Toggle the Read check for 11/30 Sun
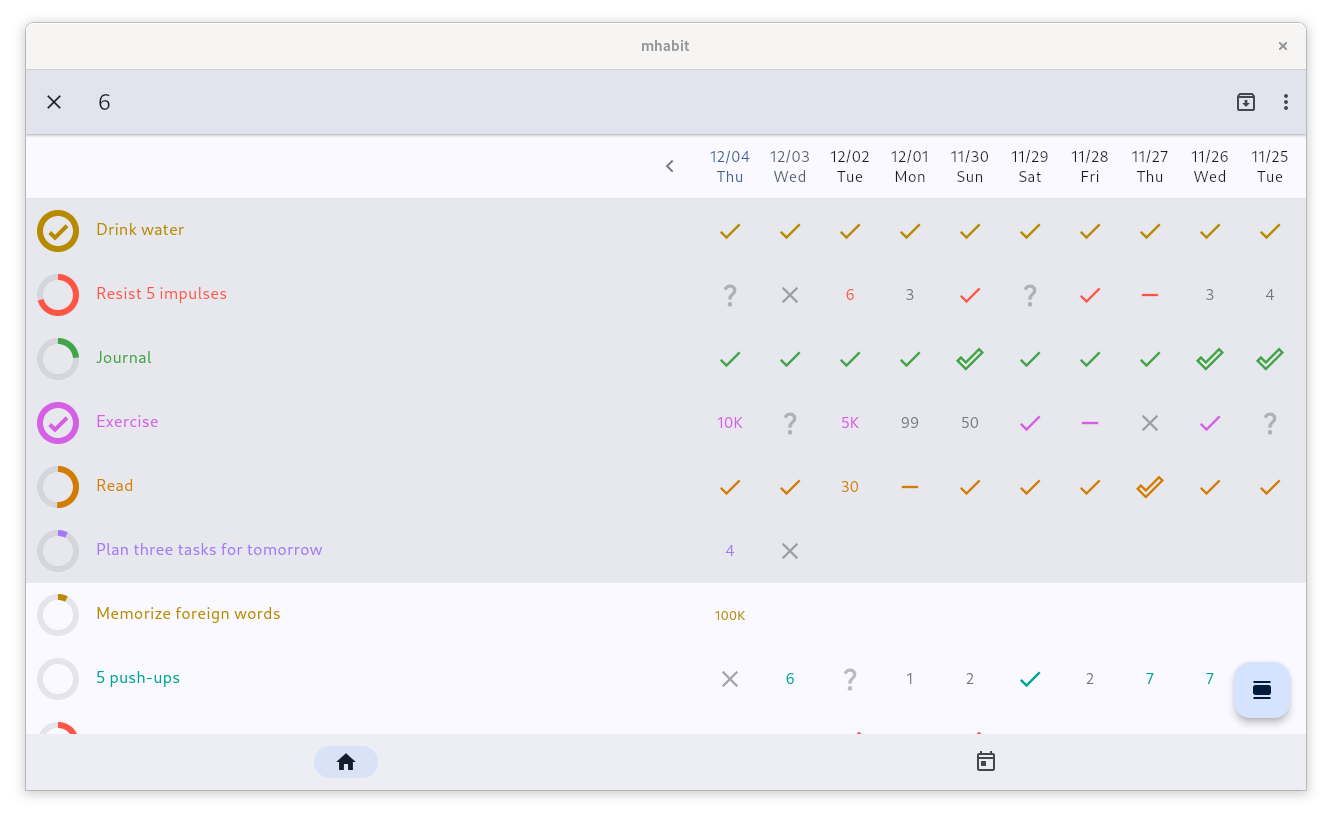 [x=970, y=487]
